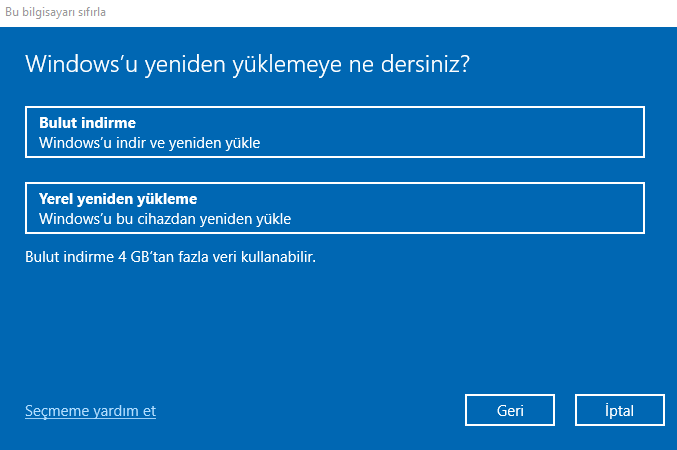
Task: Click the bold Bulut indirme title text
Action: [87, 122]
